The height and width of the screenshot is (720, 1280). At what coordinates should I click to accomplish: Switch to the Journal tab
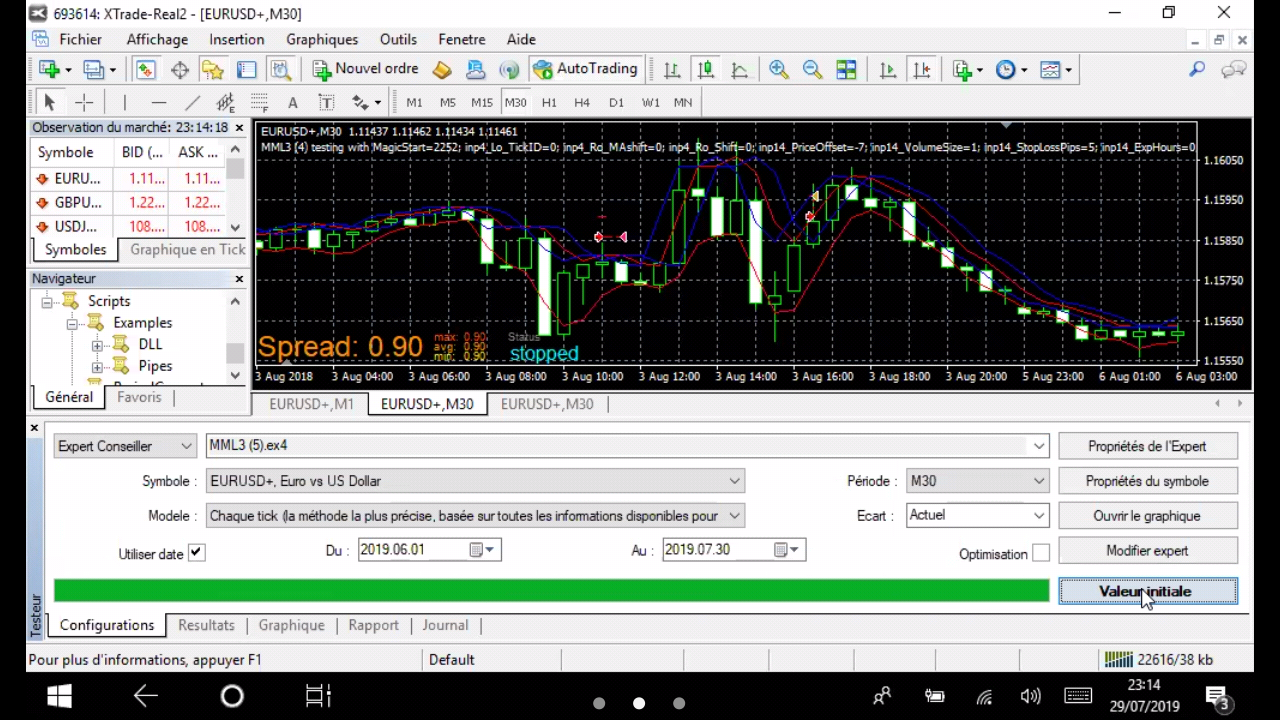click(445, 625)
